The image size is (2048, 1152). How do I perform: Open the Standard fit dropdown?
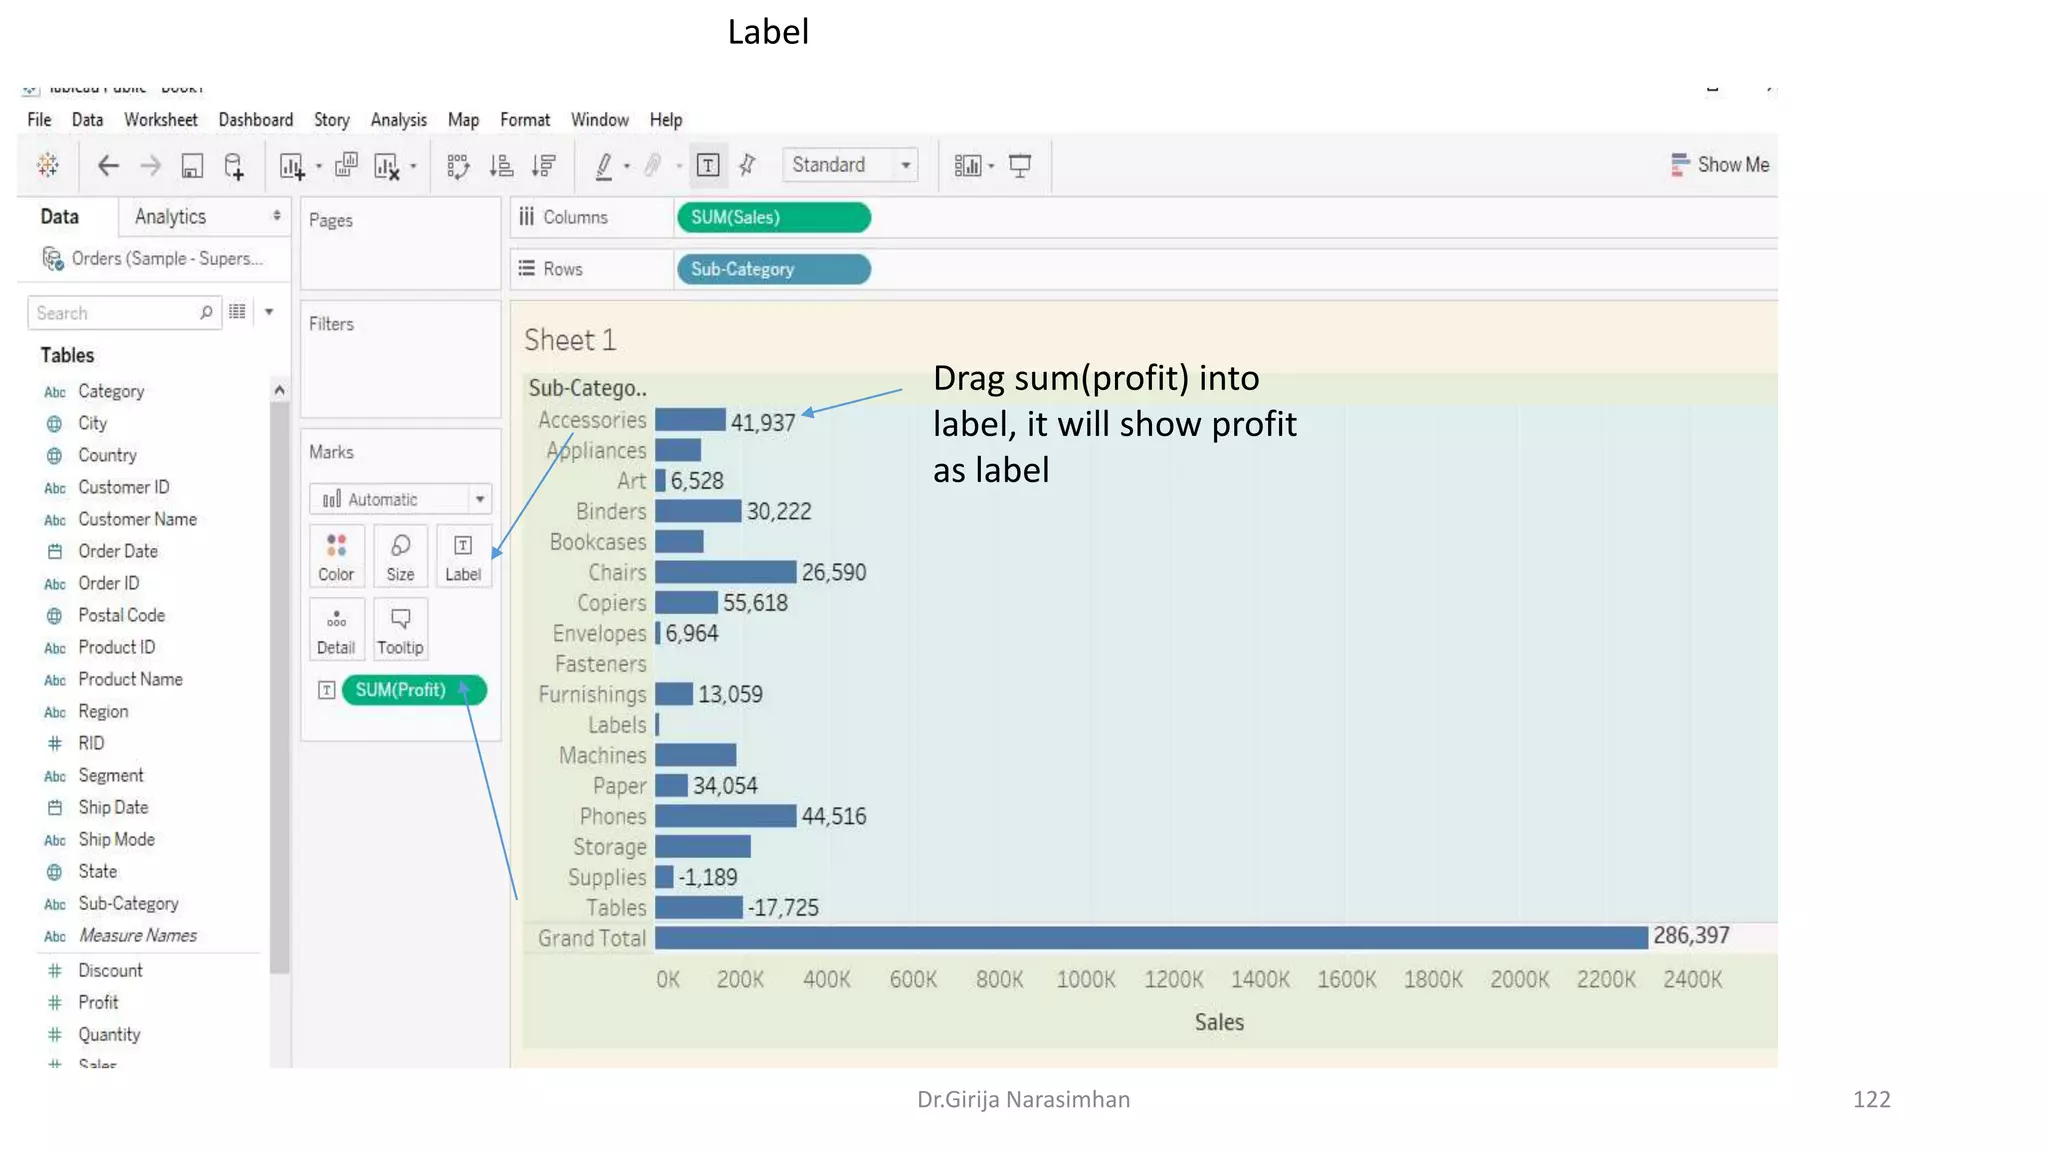coord(850,165)
